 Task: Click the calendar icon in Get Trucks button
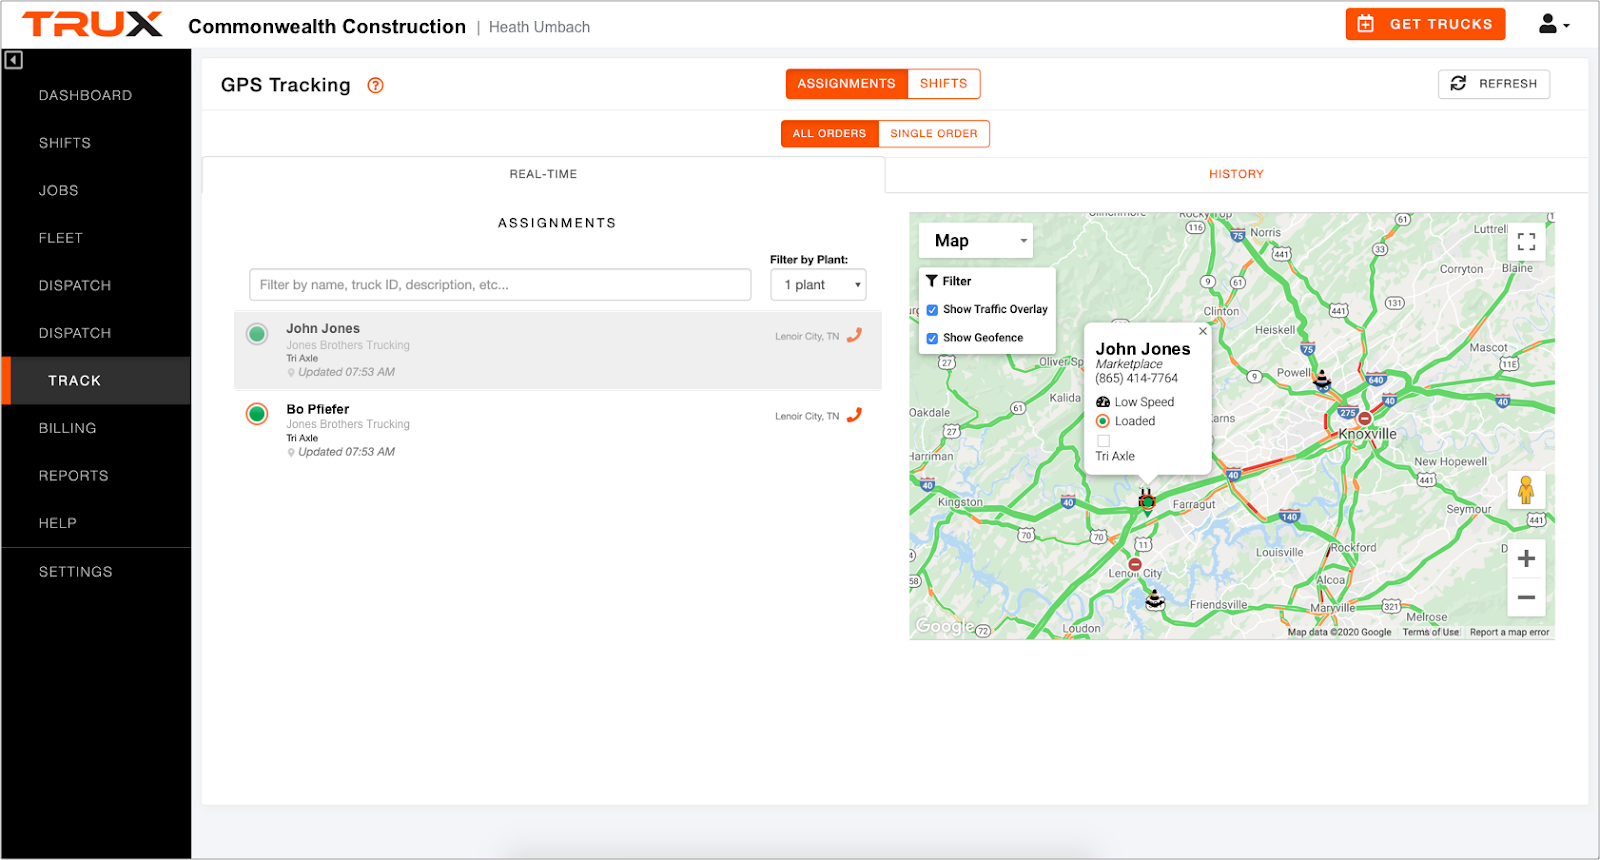pyautogui.click(x=1366, y=24)
